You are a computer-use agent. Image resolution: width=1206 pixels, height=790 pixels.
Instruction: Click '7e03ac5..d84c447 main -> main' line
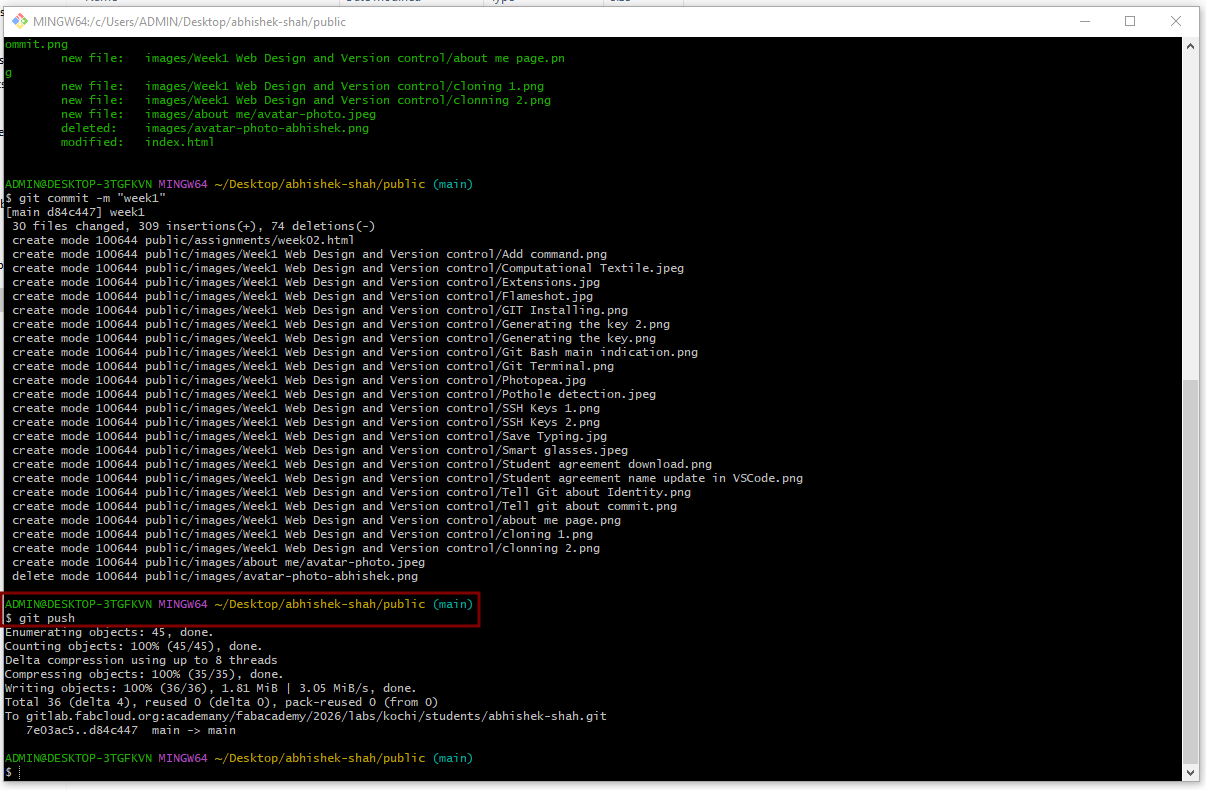click(x=131, y=730)
